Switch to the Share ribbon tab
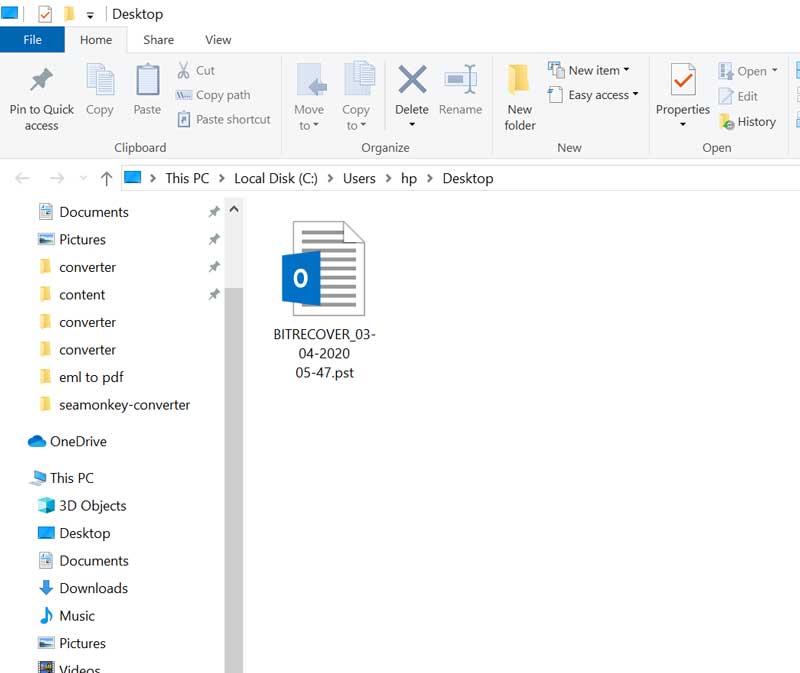Screen dimensions: 800x673 (158, 40)
